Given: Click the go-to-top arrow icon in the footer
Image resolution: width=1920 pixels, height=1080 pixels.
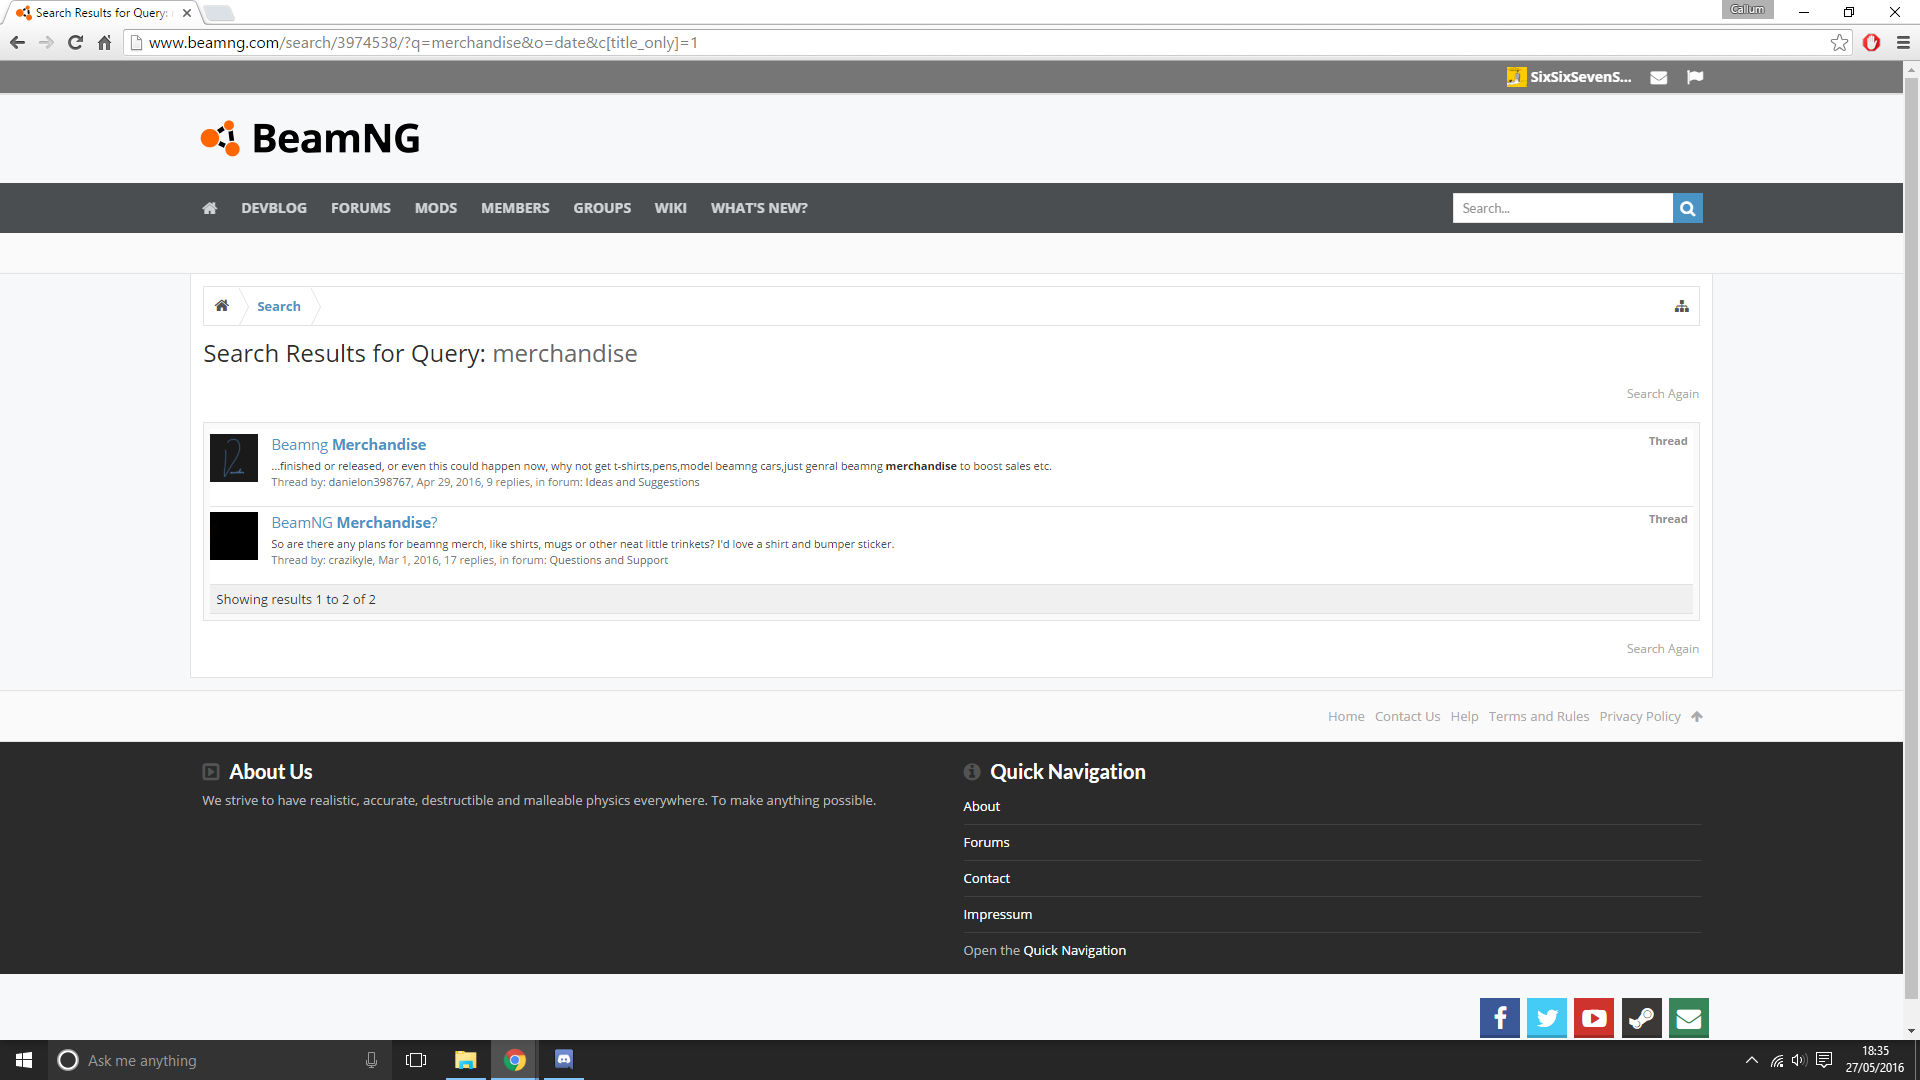Looking at the screenshot, I should tap(1697, 716).
